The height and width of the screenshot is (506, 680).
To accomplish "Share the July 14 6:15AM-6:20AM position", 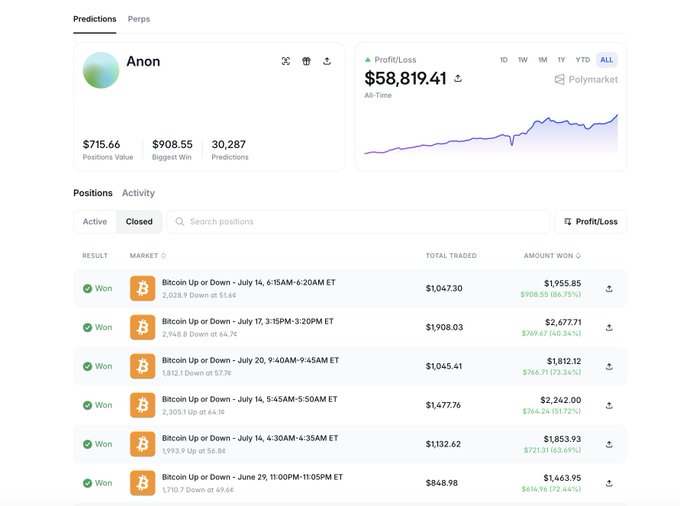I will (x=609, y=288).
